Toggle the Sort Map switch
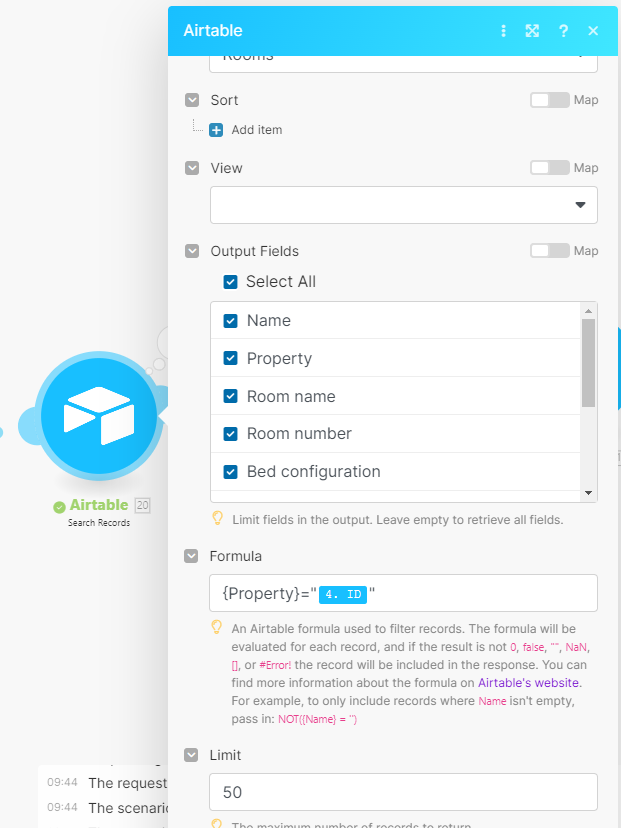Screen dimensions: 621x828 point(550,100)
